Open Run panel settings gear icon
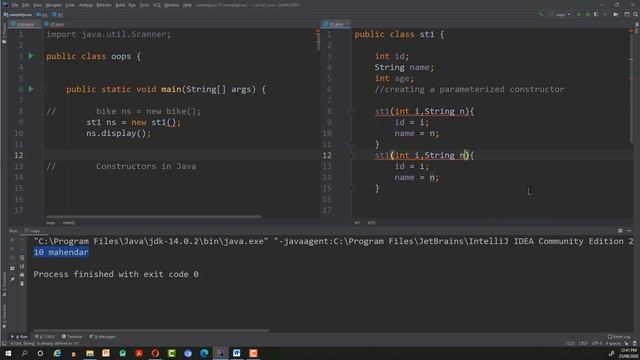This screenshot has width=640, height=360. click(620, 231)
